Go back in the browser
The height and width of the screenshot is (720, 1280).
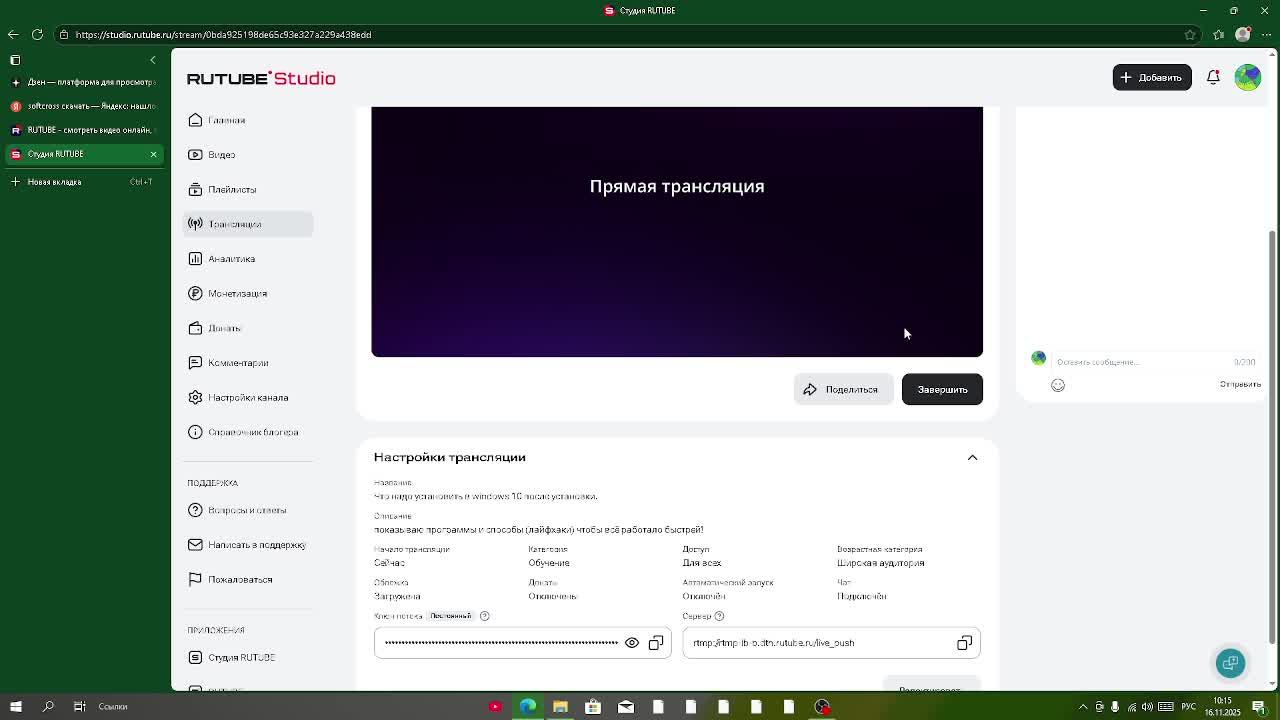click(13, 34)
